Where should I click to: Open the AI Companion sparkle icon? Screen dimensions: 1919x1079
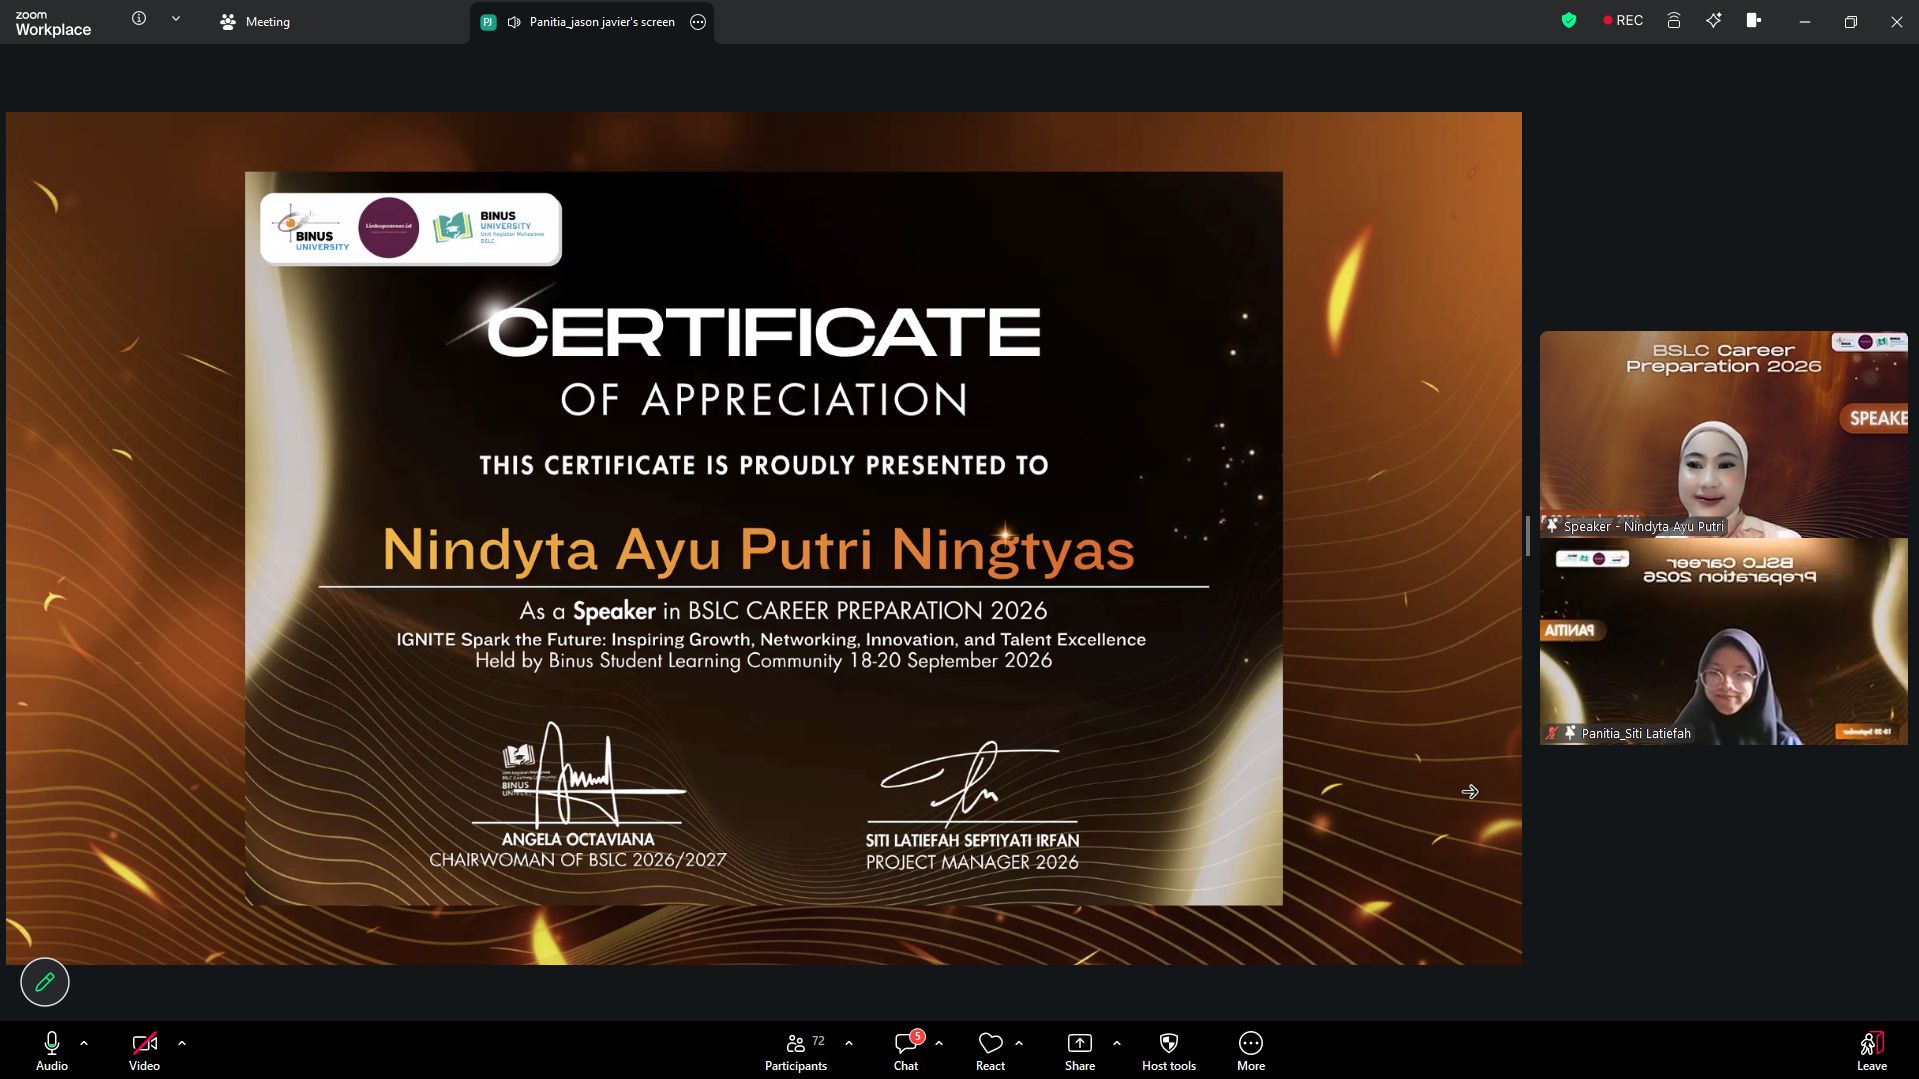point(1714,20)
